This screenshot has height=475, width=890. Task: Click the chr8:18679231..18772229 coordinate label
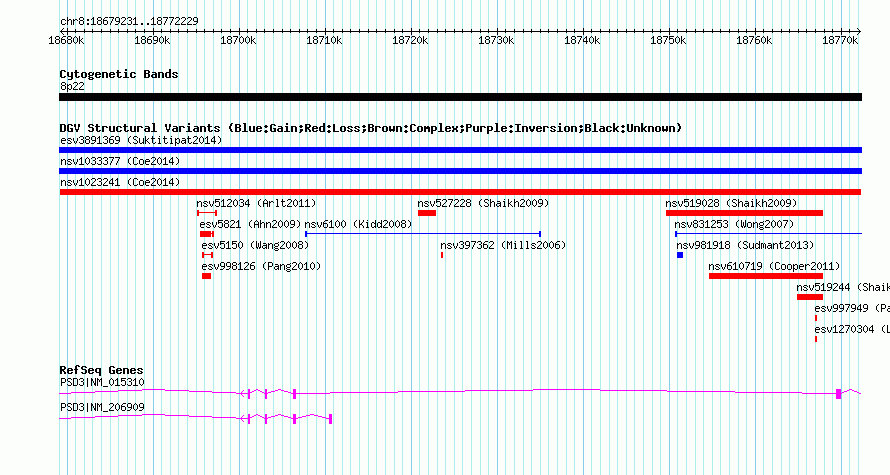pos(129,21)
